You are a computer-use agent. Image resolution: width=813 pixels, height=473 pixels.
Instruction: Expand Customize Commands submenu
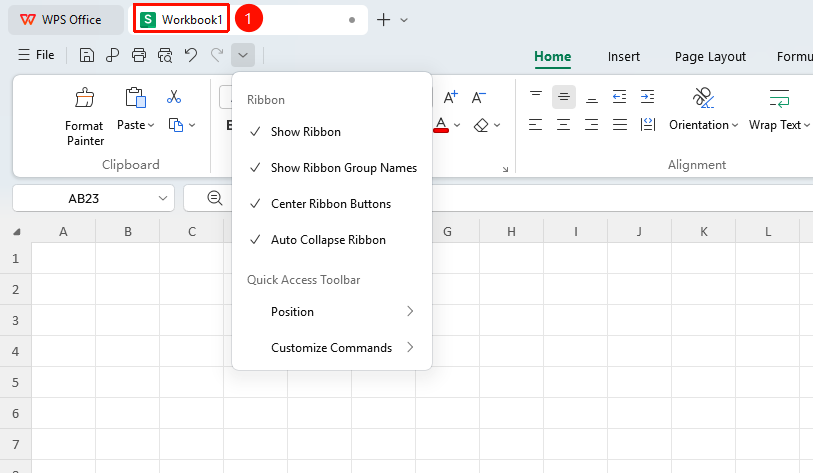click(x=332, y=347)
